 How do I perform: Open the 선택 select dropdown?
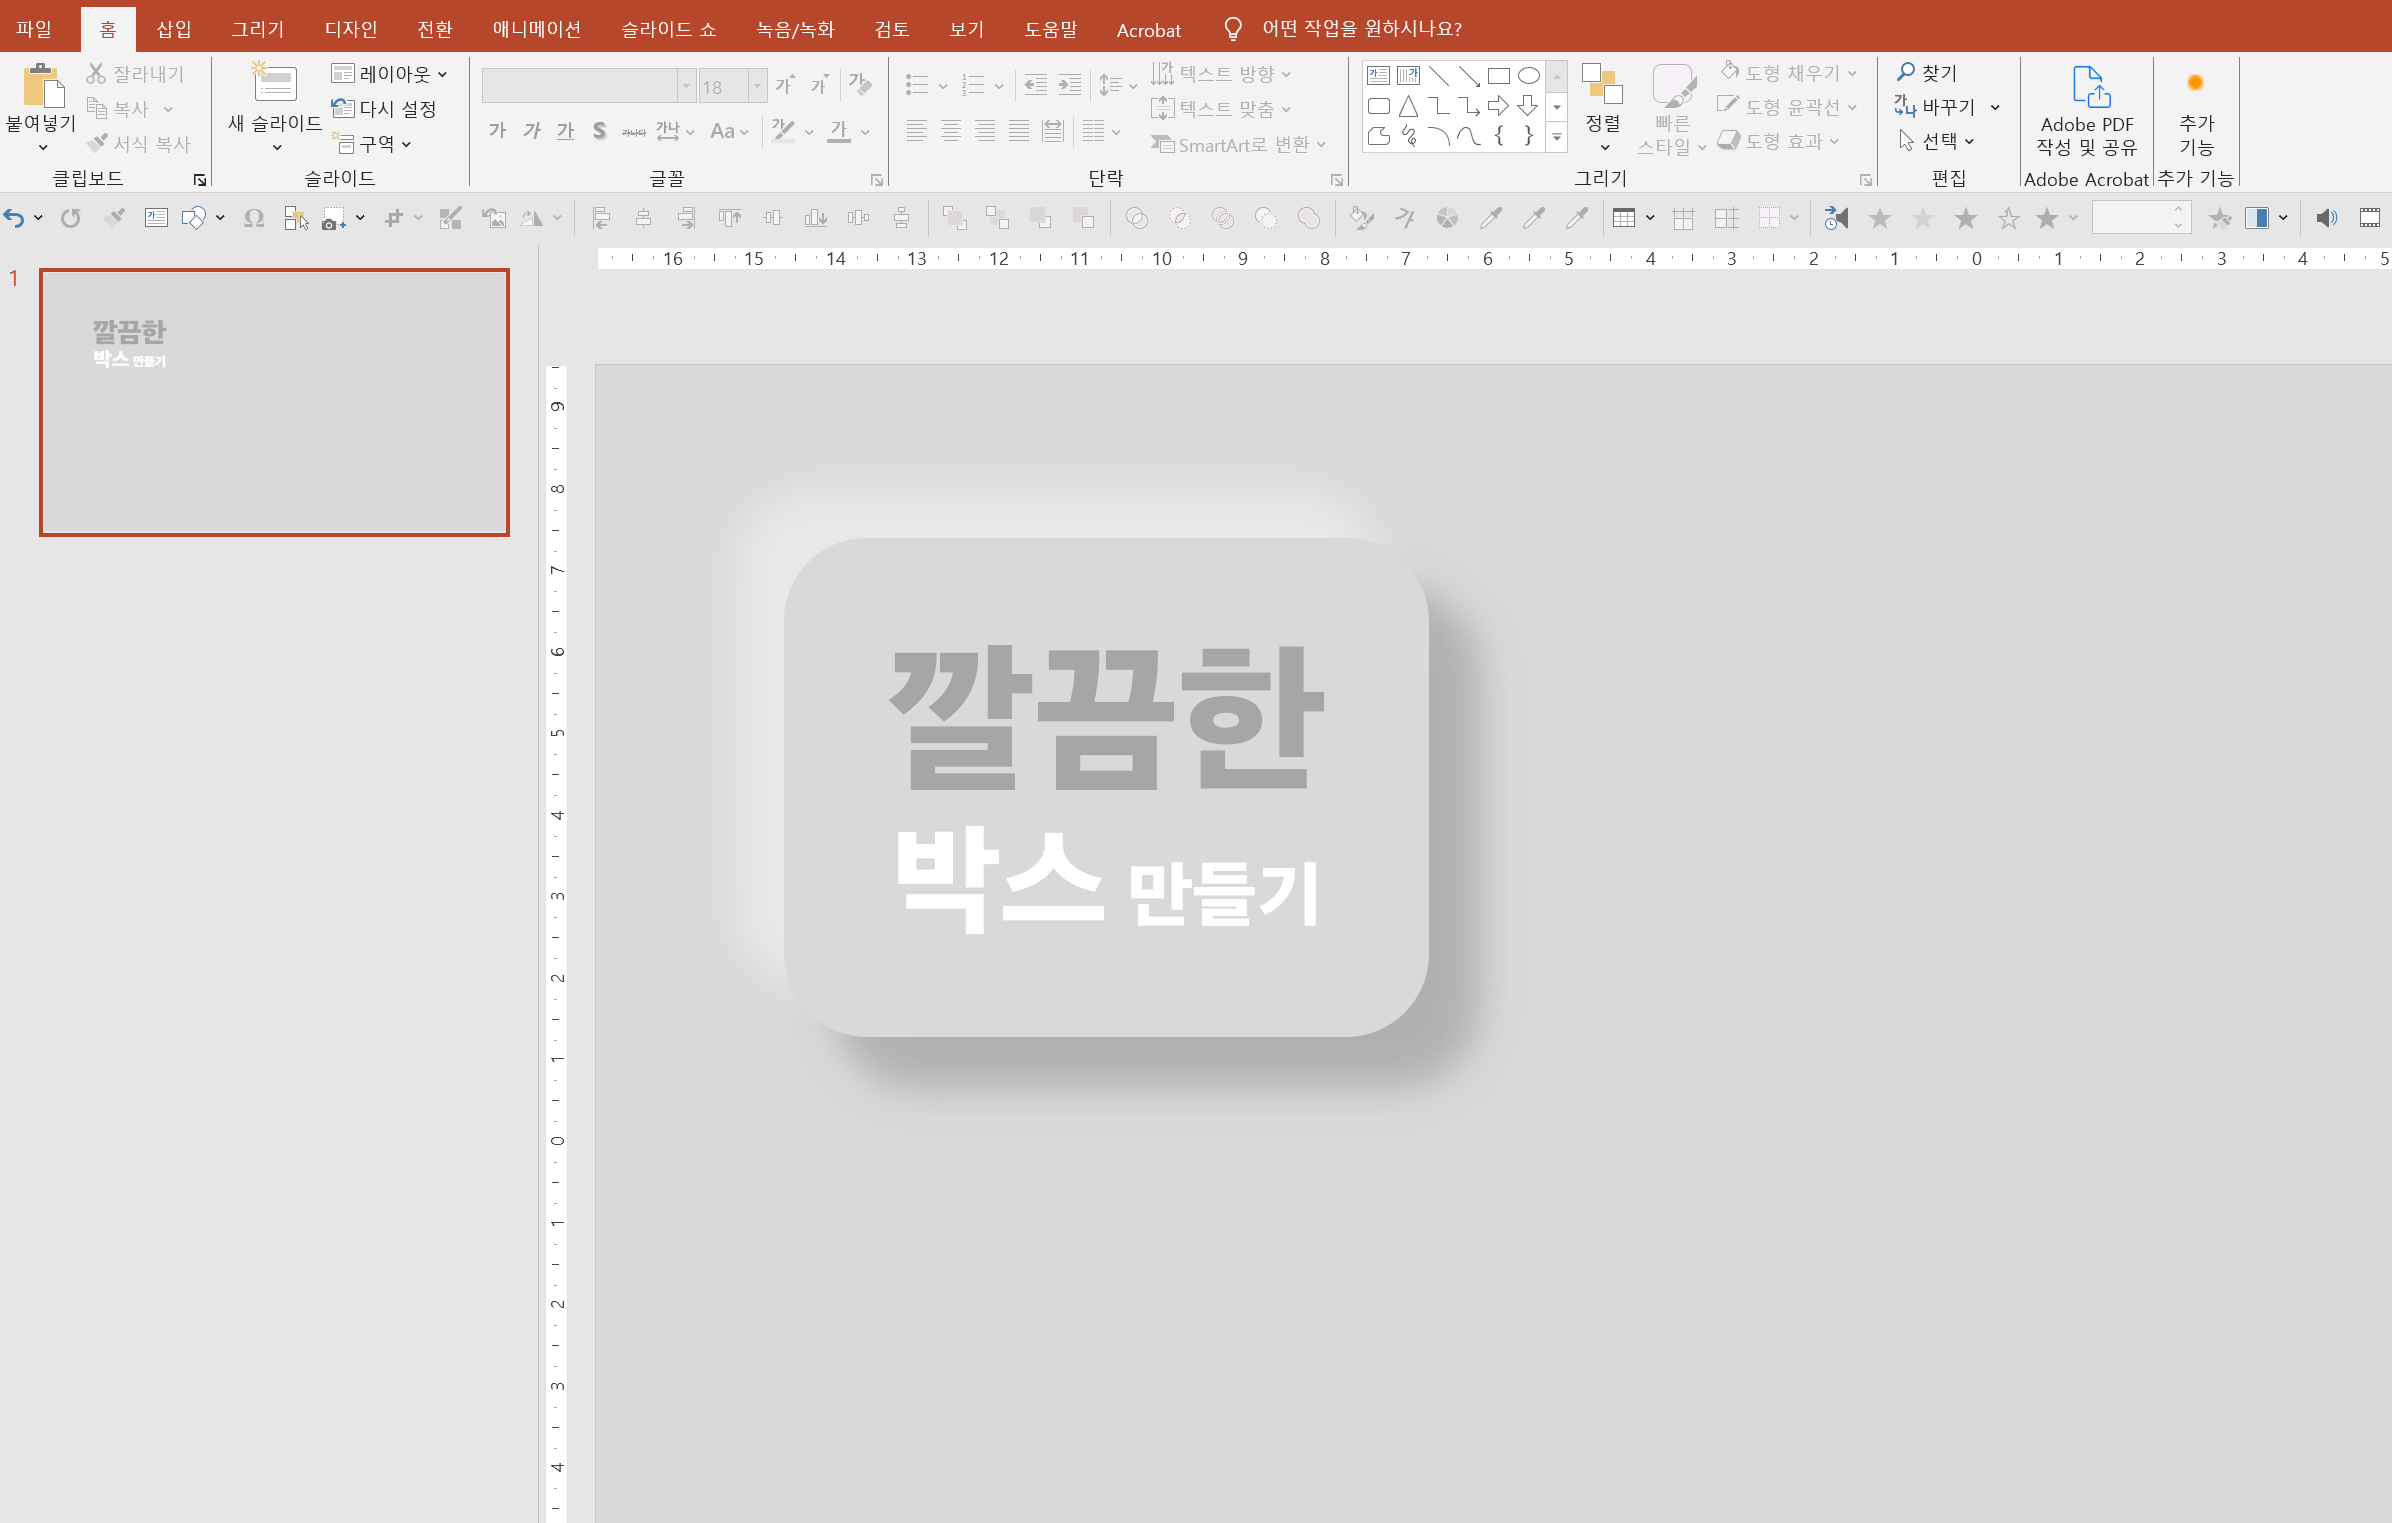pyautogui.click(x=1937, y=141)
